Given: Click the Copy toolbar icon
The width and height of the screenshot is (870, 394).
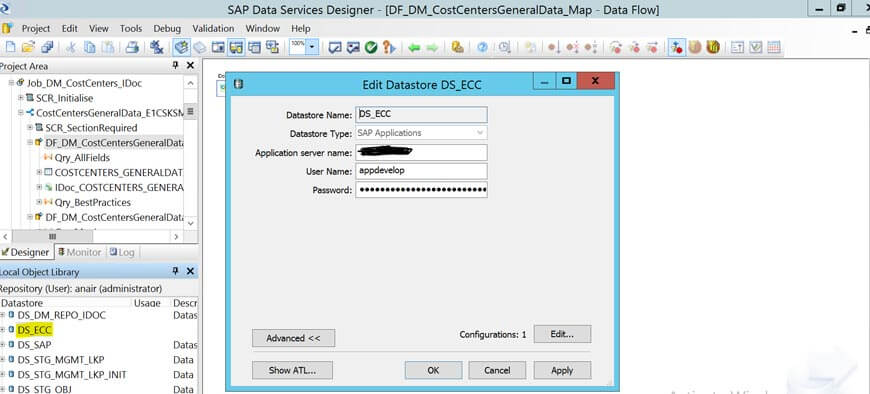Looking at the screenshot, I should tap(89, 48).
